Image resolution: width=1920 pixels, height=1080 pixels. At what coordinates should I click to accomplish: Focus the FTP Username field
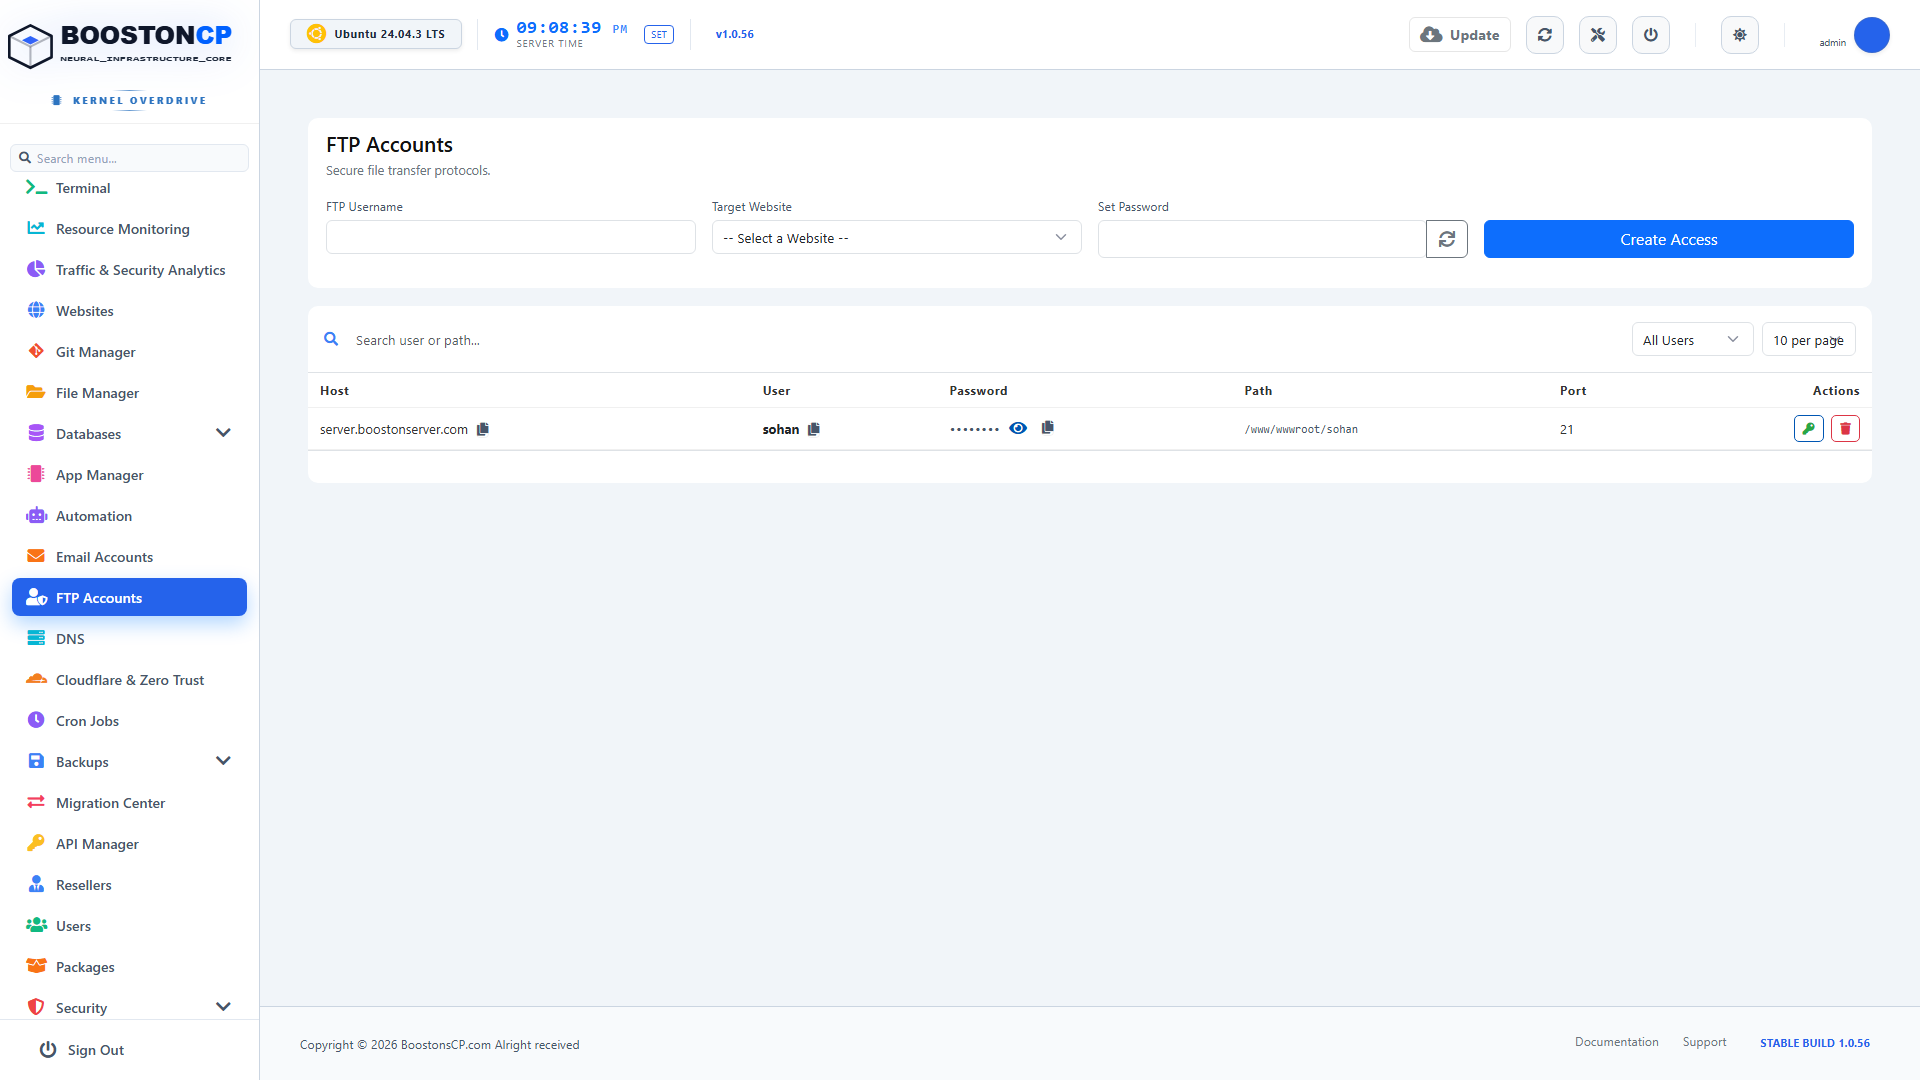coord(510,238)
